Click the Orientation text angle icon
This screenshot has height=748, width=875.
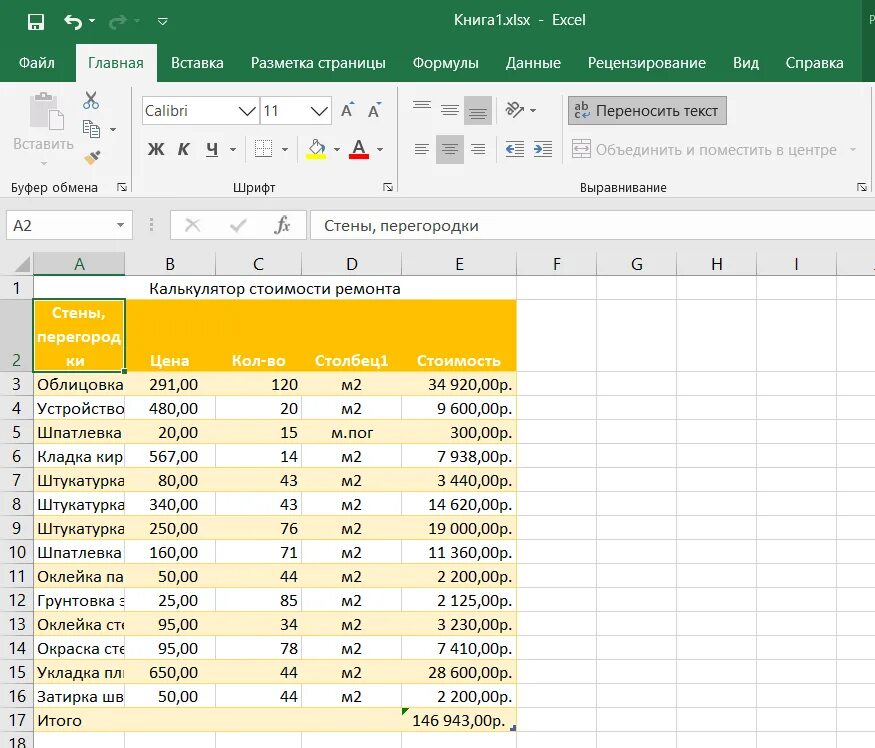click(515, 110)
